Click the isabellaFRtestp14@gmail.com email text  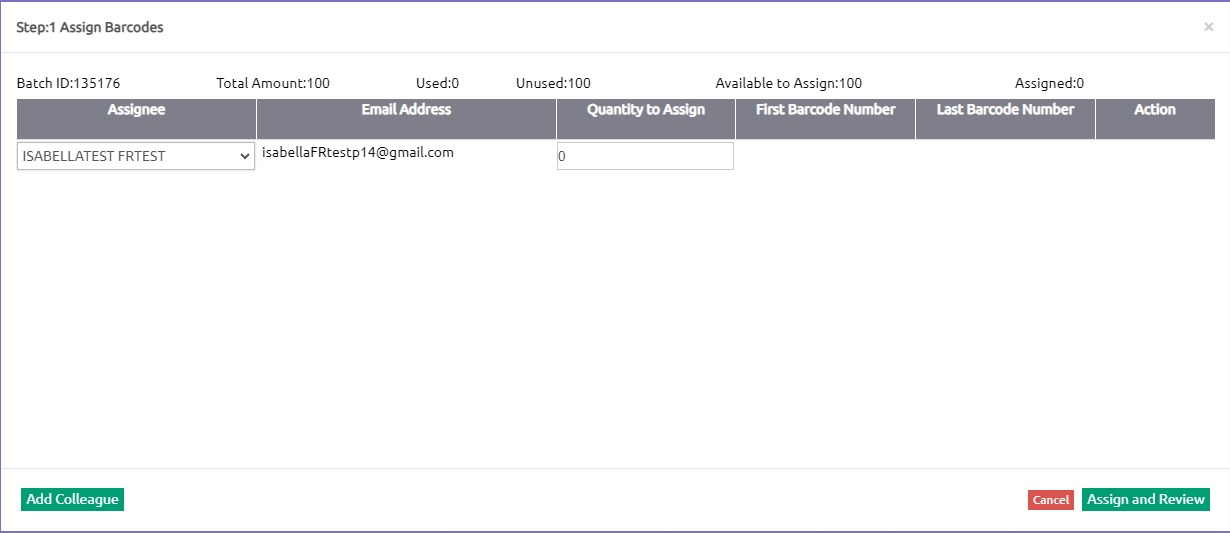click(x=358, y=153)
